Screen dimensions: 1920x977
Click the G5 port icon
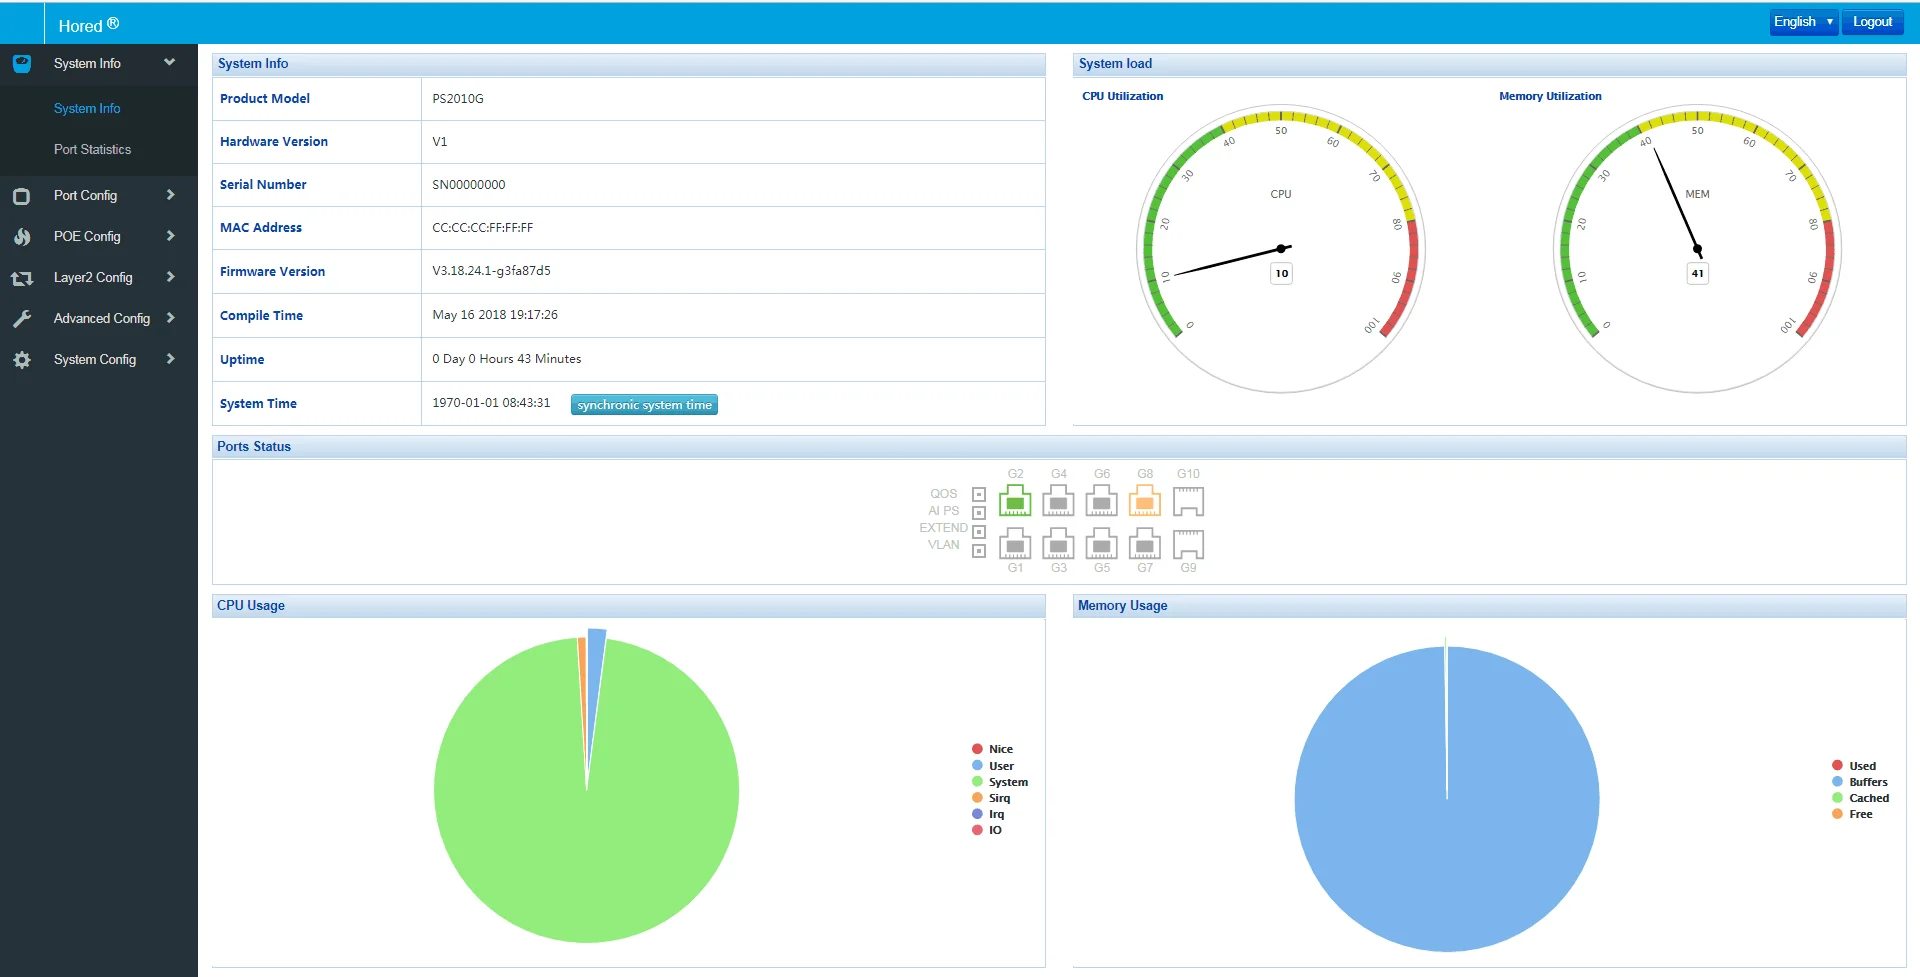[1102, 544]
